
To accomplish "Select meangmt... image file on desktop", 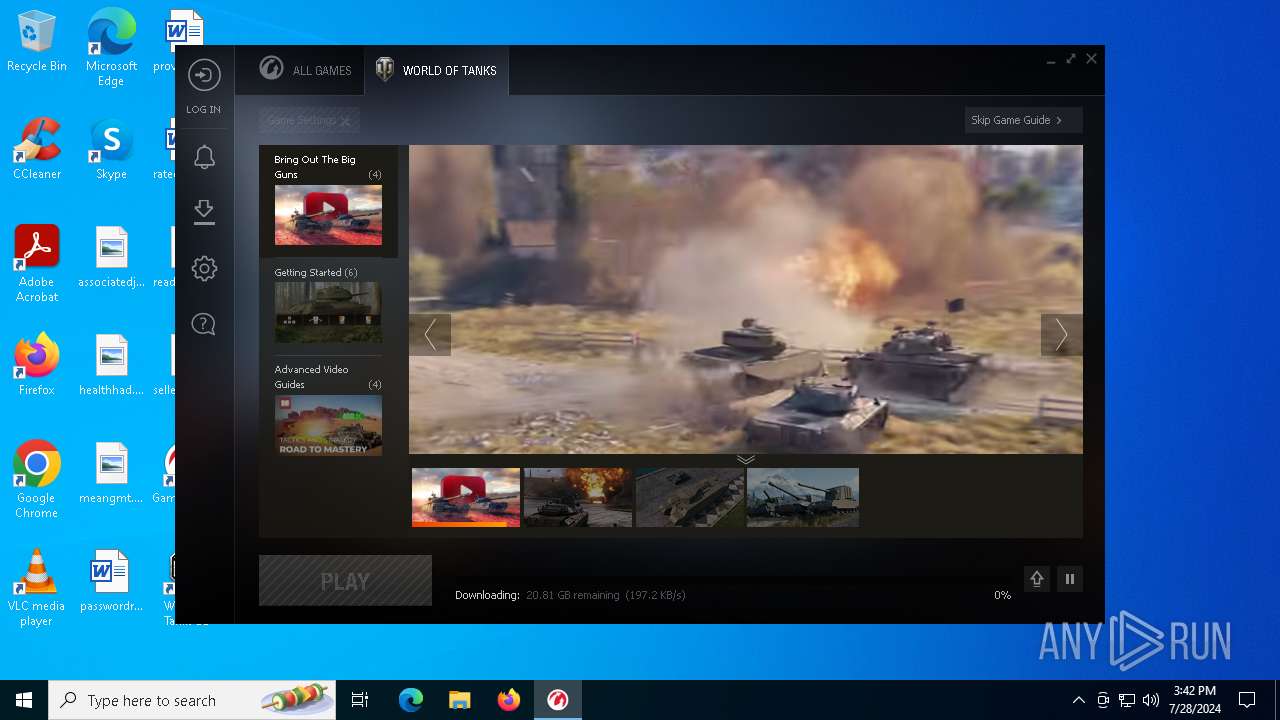I will 111,473.
